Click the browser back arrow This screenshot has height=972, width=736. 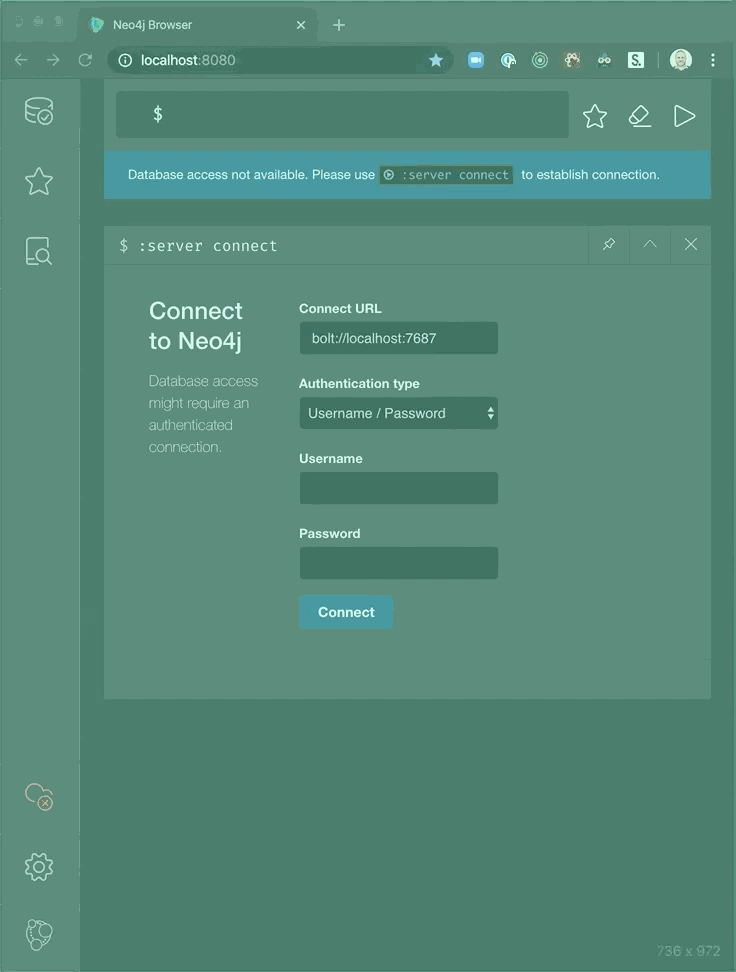[21, 60]
